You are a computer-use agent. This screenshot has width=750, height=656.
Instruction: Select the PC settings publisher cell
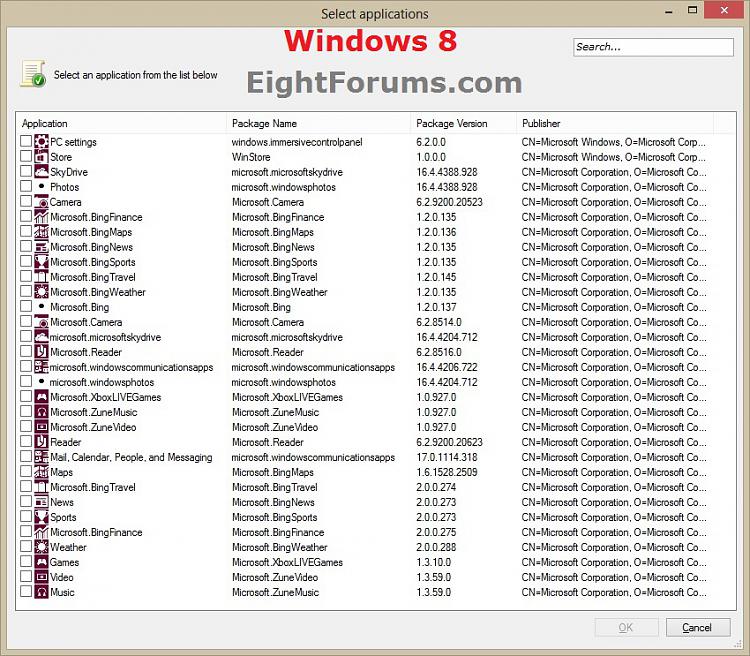(614, 142)
